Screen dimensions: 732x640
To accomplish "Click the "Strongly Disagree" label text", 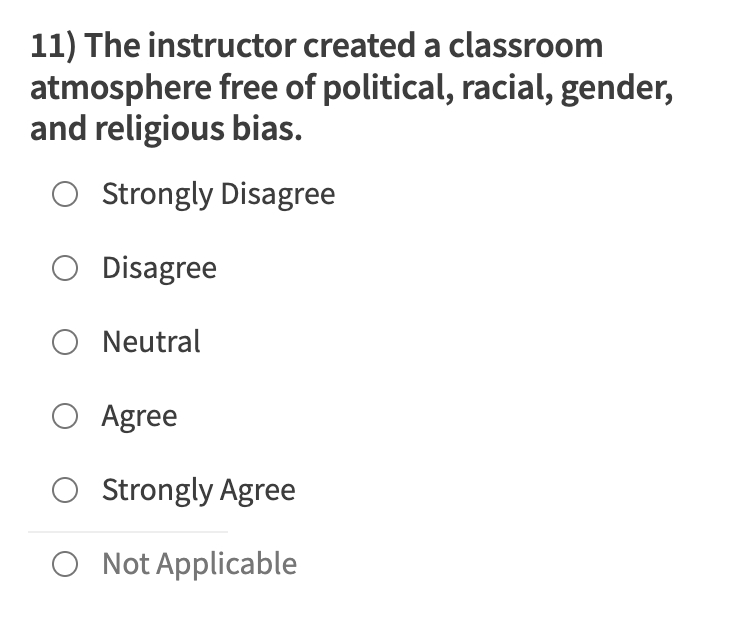I will [218, 194].
